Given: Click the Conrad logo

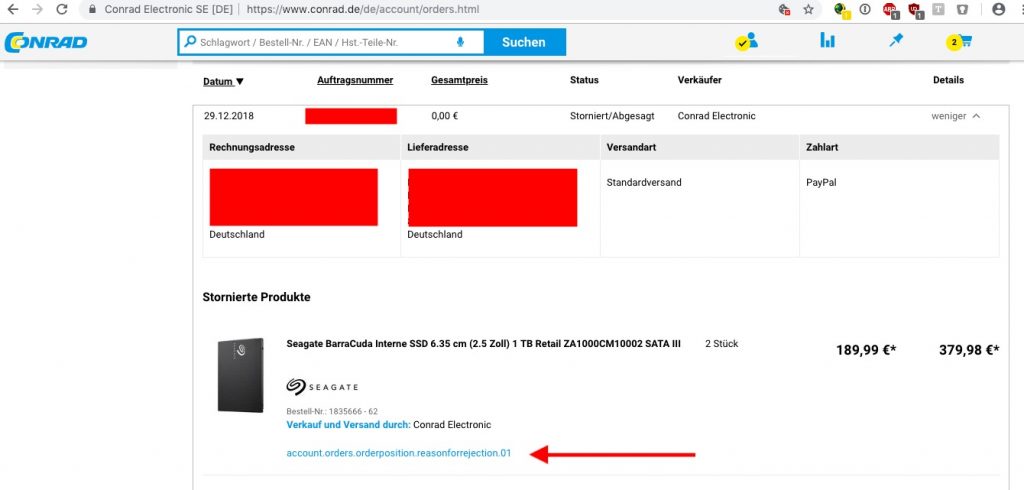Looking at the screenshot, I should [46, 42].
